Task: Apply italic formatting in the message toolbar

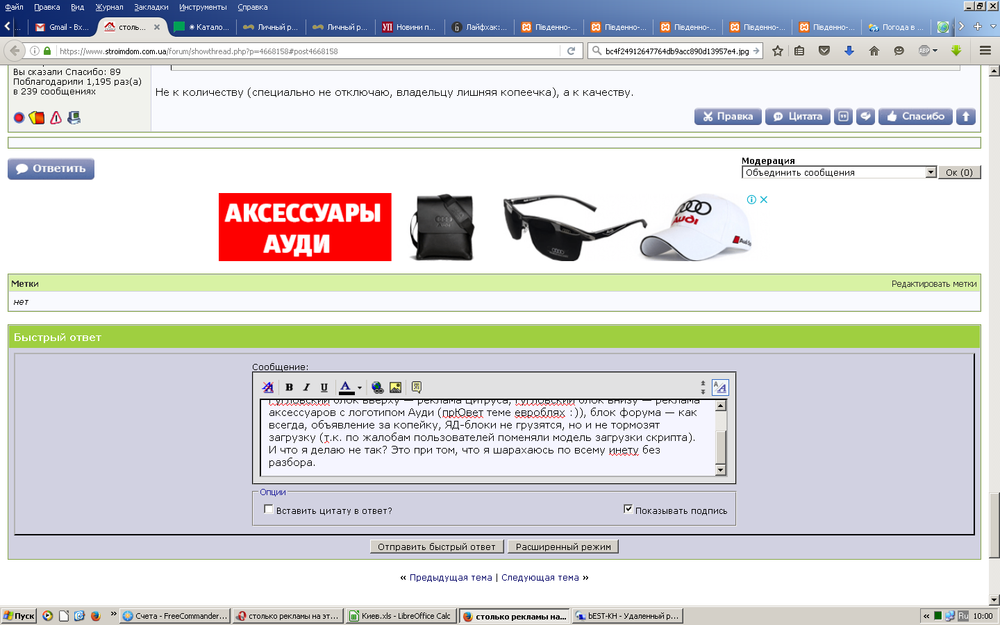Action: tap(306, 388)
